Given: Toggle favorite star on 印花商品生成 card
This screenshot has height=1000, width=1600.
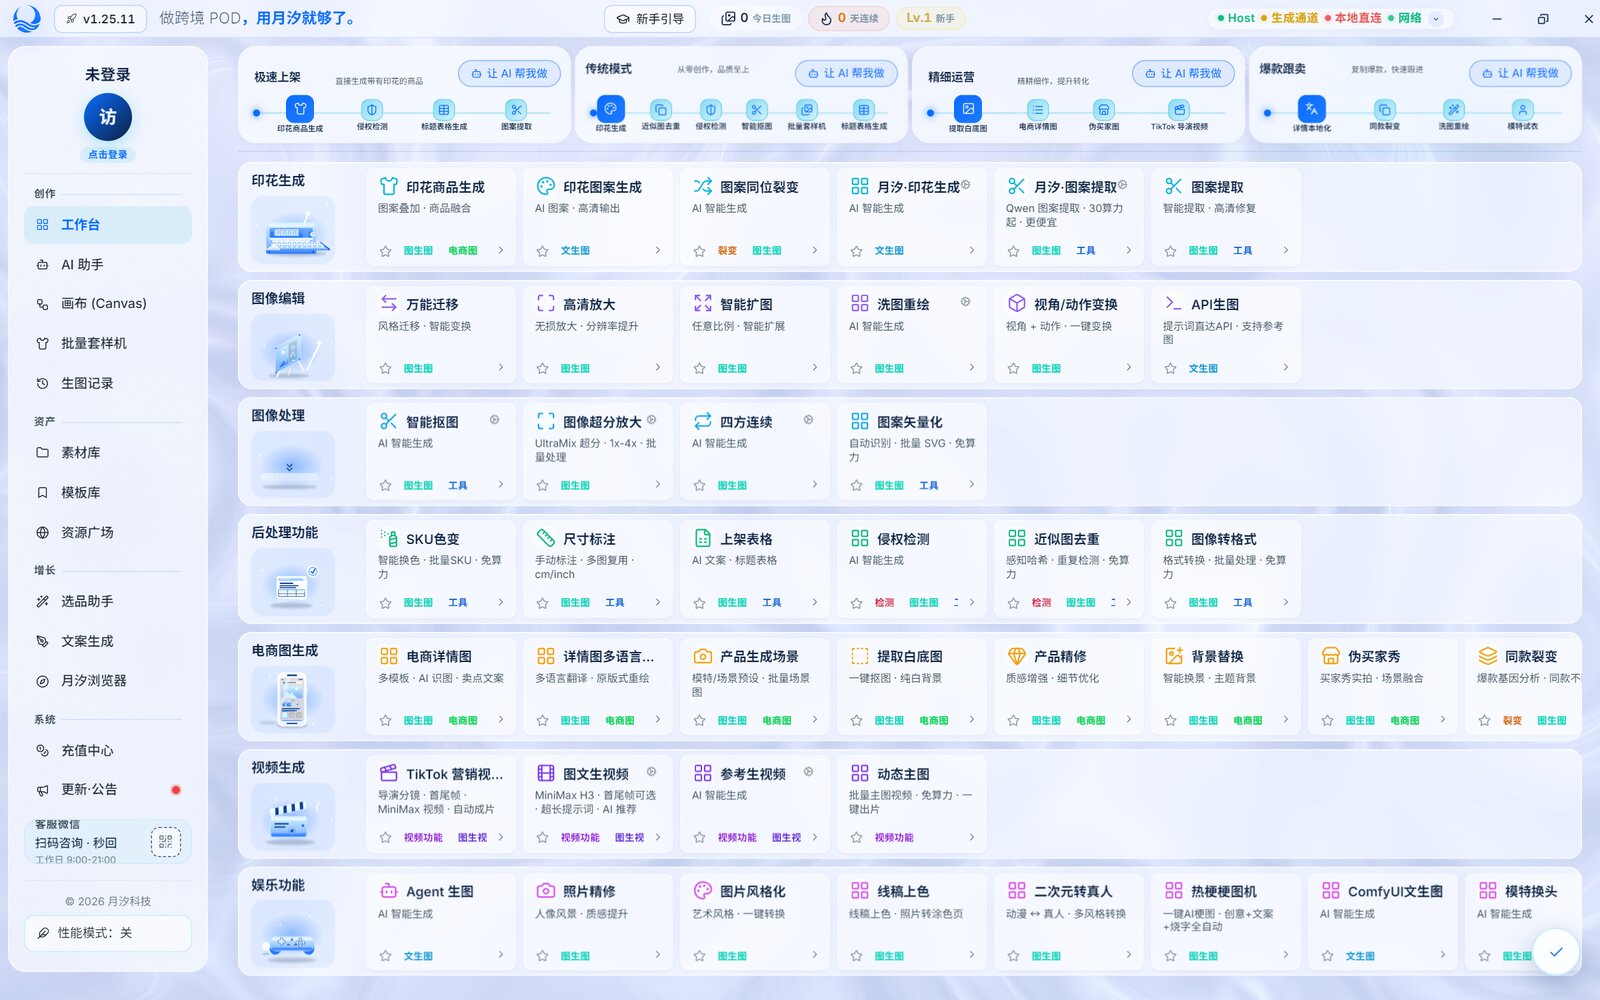Looking at the screenshot, I should coord(385,251).
